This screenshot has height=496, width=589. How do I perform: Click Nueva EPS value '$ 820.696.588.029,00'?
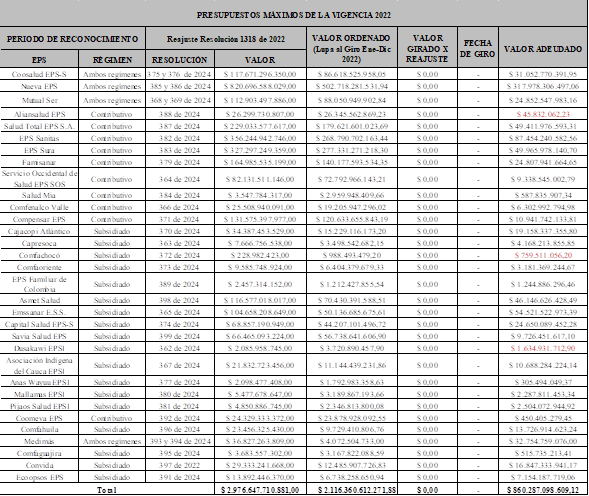pyautogui.click(x=260, y=86)
